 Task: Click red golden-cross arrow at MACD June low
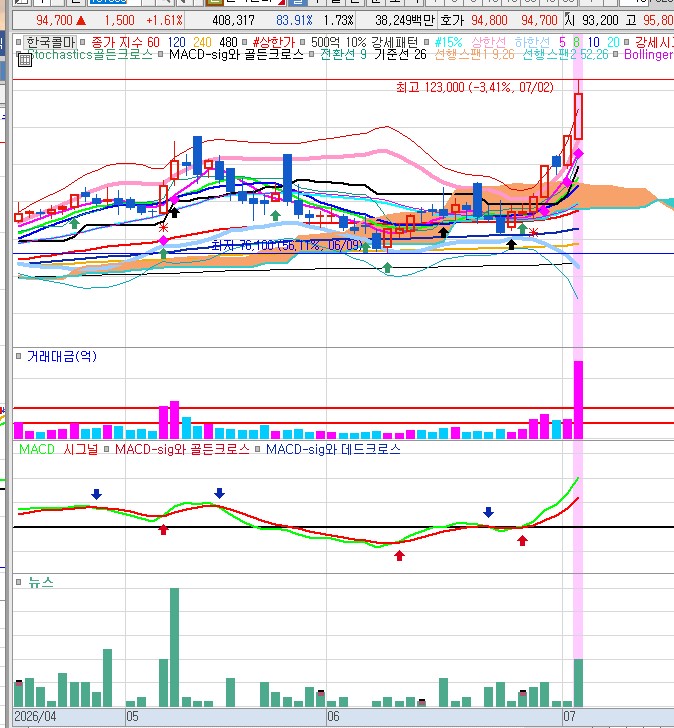point(399,555)
